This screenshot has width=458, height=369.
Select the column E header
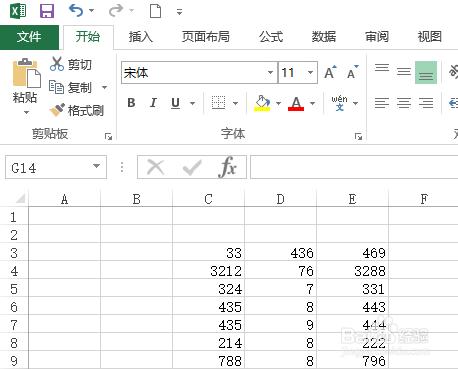click(x=353, y=199)
